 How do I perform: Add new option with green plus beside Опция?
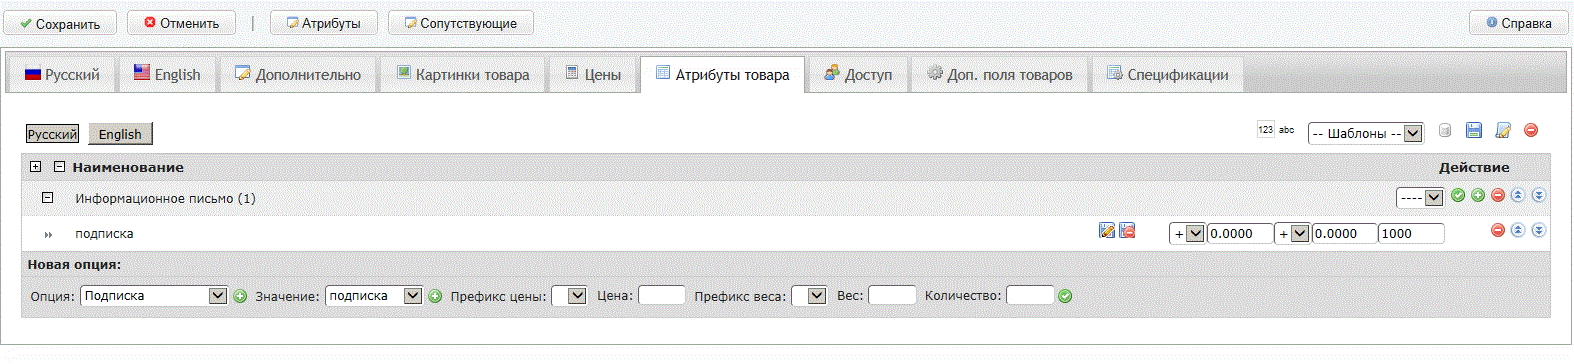[240, 296]
